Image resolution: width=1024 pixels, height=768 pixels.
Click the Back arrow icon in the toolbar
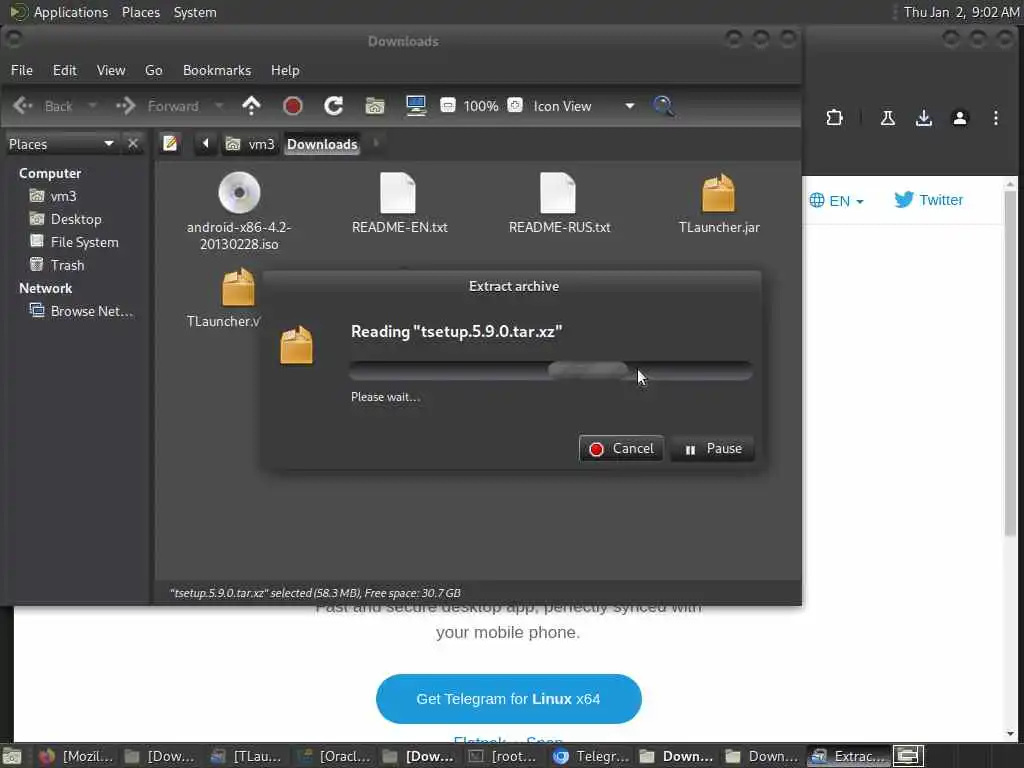click(23, 106)
